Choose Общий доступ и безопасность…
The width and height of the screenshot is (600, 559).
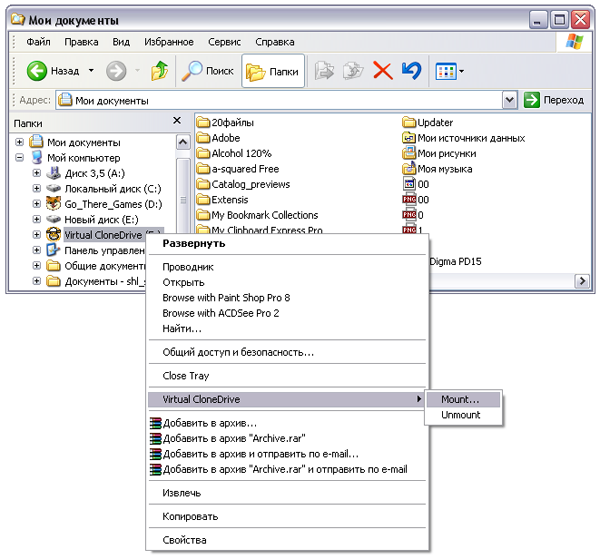click(x=287, y=352)
